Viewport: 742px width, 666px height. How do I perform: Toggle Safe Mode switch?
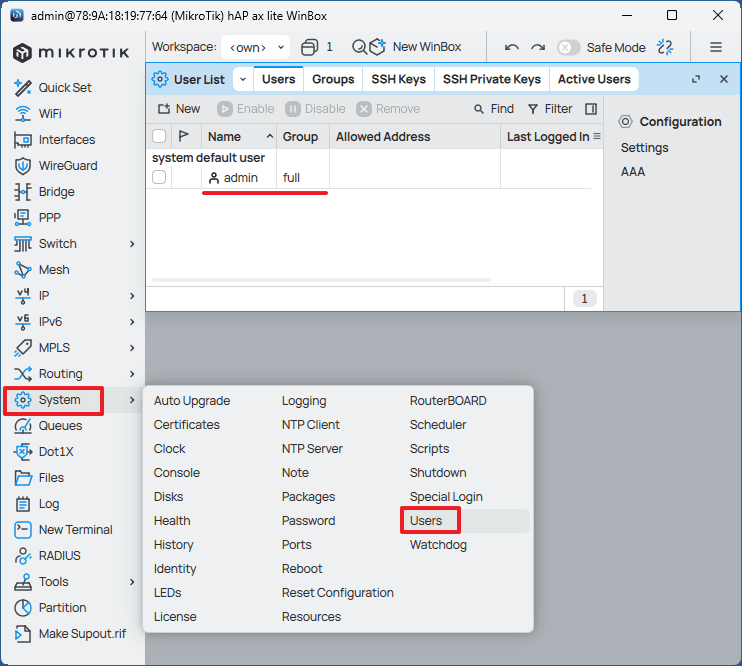[x=569, y=47]
